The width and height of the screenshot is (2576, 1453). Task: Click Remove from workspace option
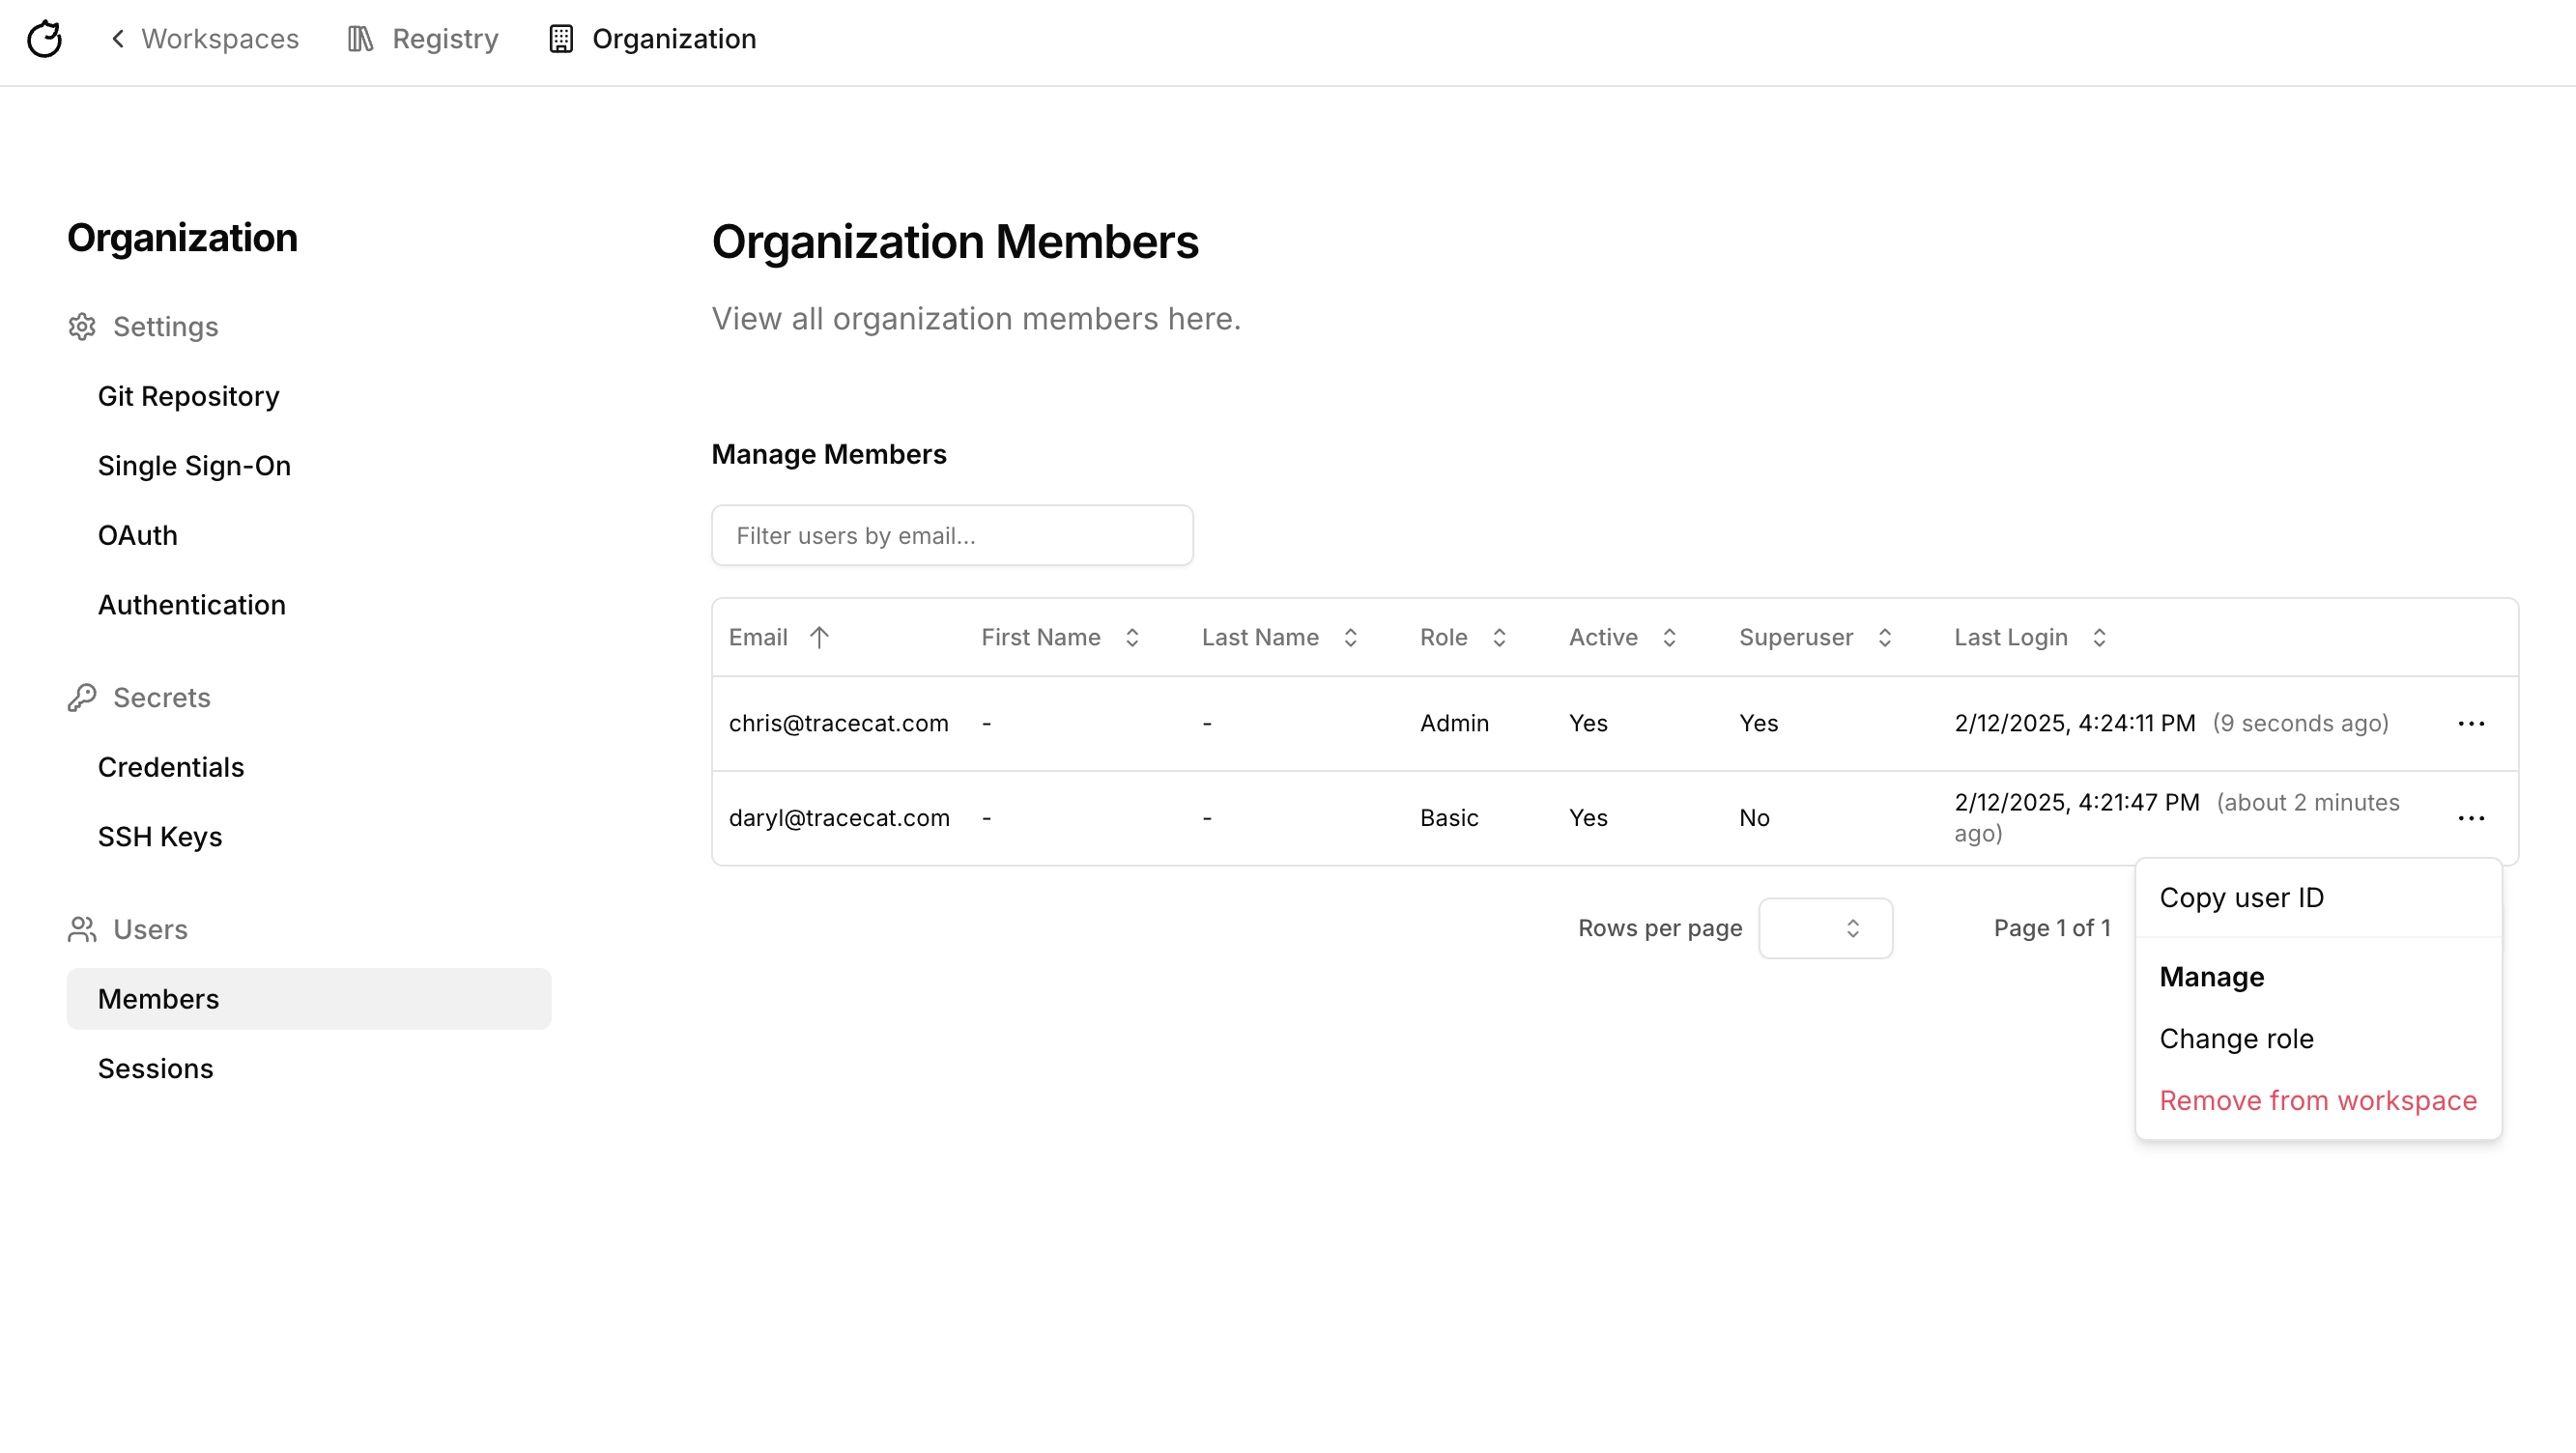[x=2317, y=1101]
